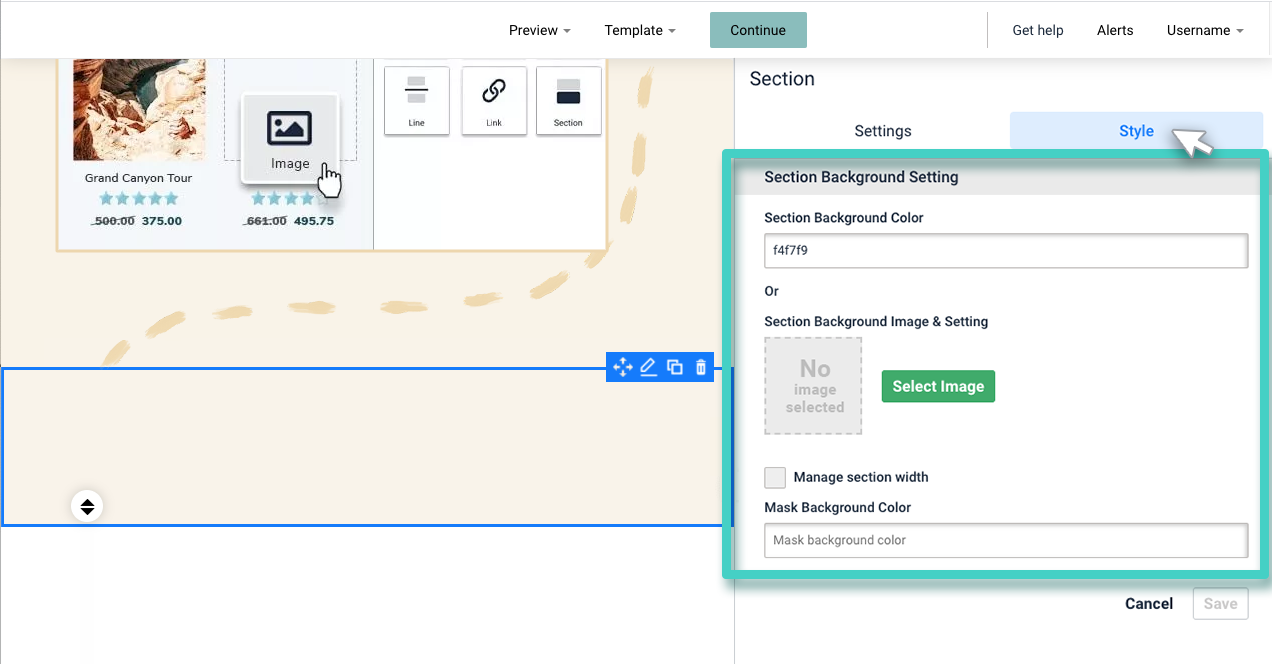The image size is (1272, 664).
Task: Select the Image element tile
Action: tap(290, 138)
